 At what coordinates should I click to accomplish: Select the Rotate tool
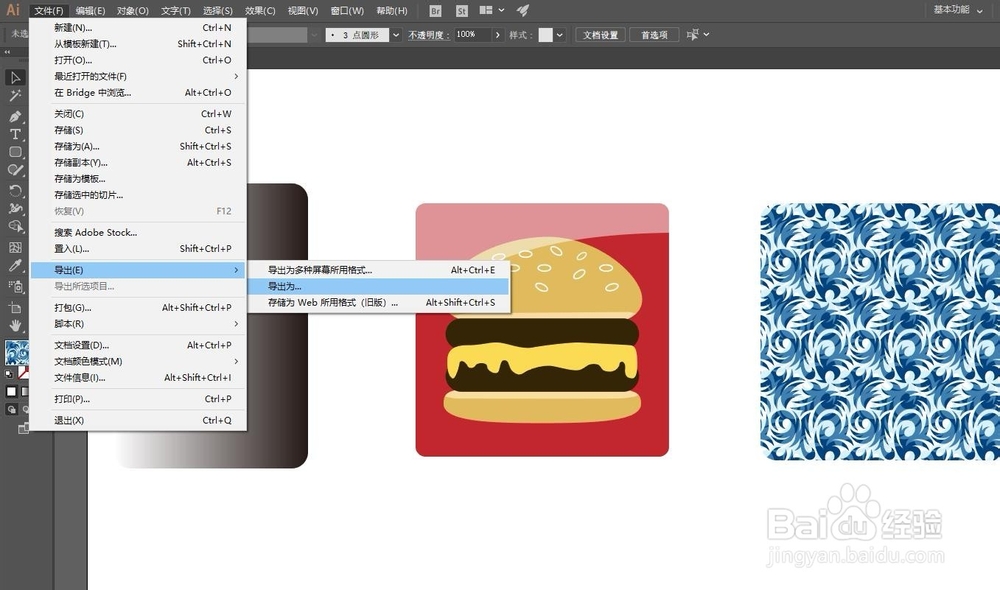pos(15,190)
